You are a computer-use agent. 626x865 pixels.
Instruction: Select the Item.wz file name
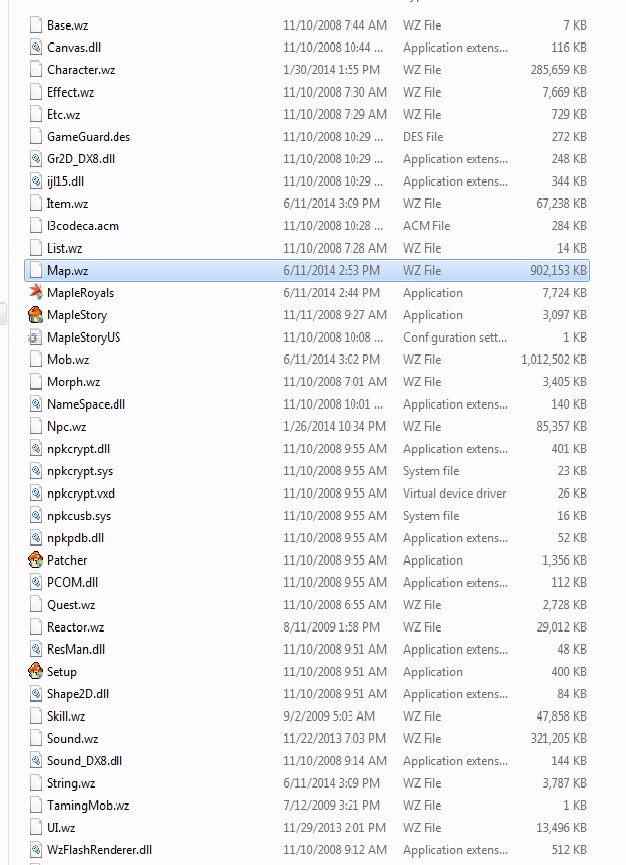pos(67,204)
